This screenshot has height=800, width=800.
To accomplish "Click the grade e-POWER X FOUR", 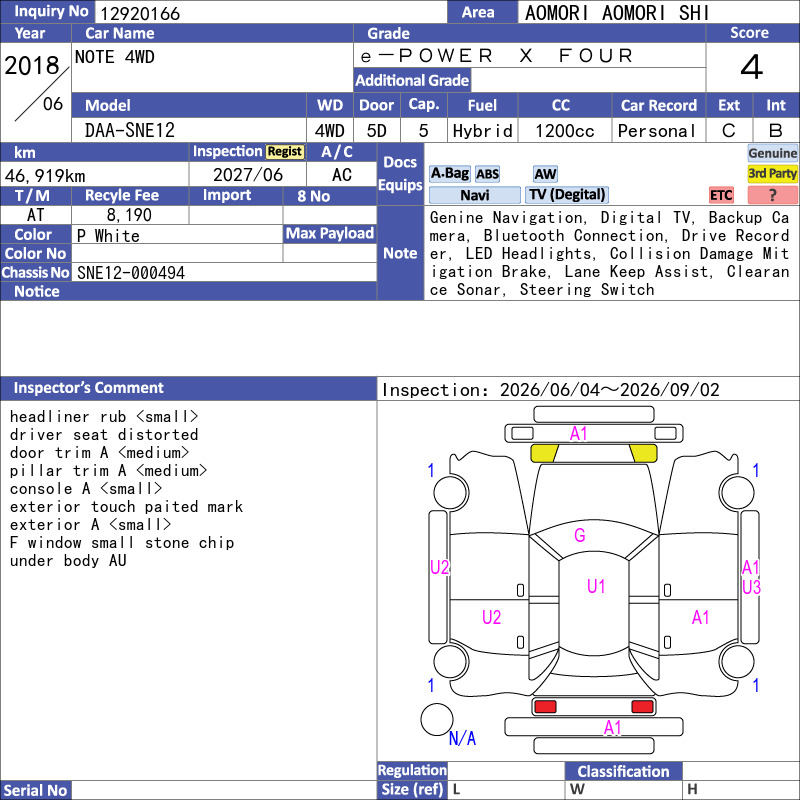I will (496, 56).
